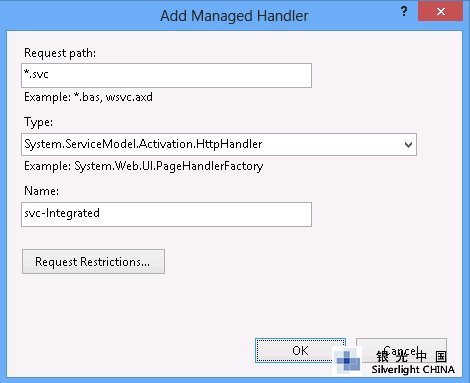
Task: Confirm with the OK button
Action: pyautogui.click(x=300, y=350)
